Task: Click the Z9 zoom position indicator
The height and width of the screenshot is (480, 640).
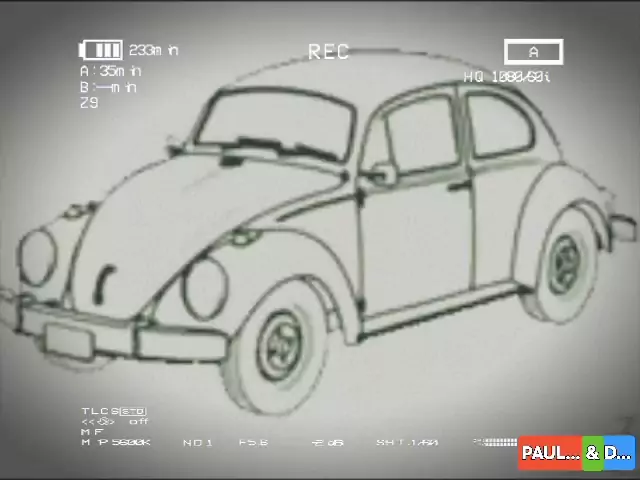Action: (89, 102)
